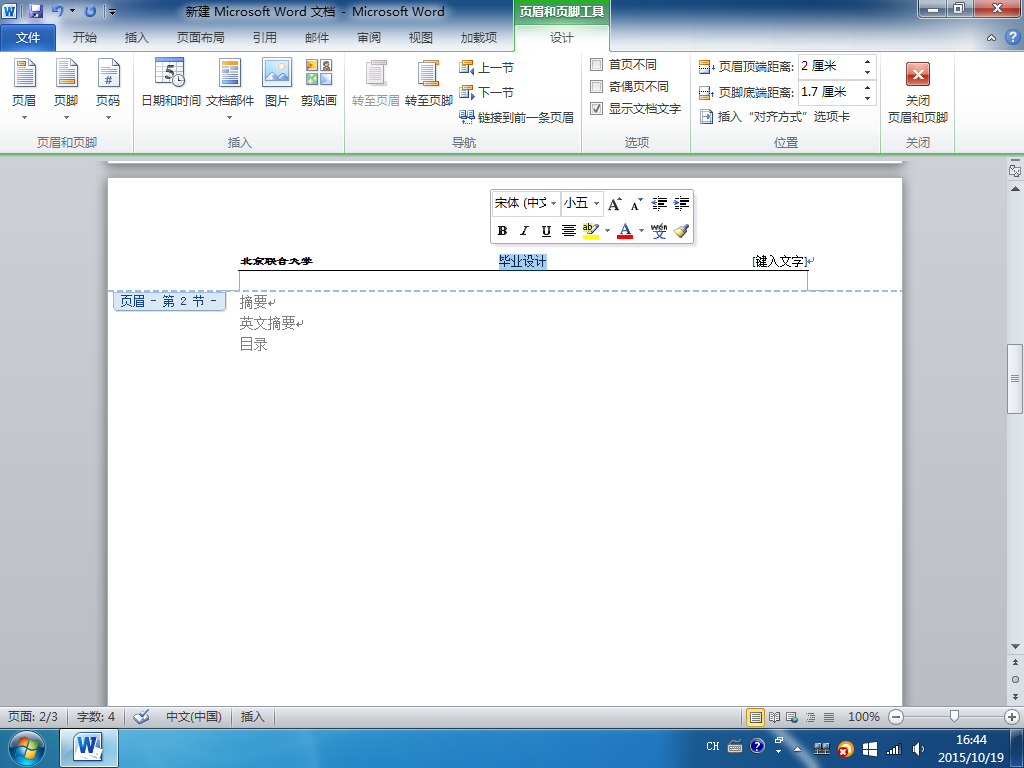Open the 页脚 footer gallery
1024x768 pixels.
[66, 89]
